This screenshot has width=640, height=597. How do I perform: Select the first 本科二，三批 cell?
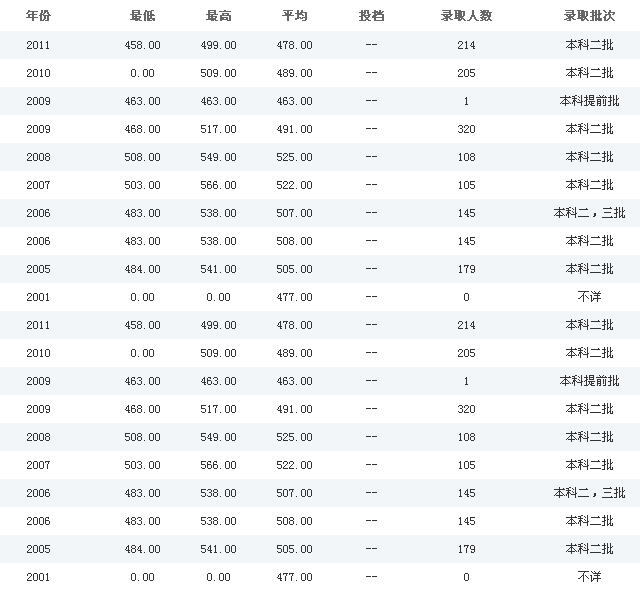(x=589, y=213)
